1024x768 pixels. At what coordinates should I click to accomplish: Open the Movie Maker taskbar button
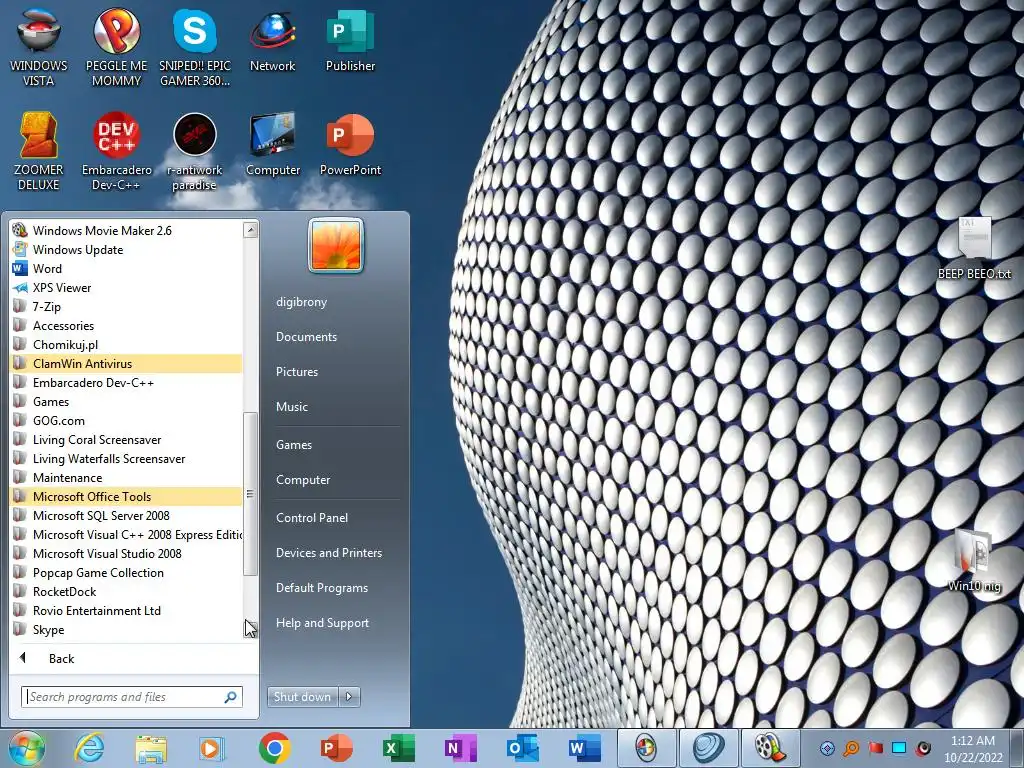coord(769,748)
